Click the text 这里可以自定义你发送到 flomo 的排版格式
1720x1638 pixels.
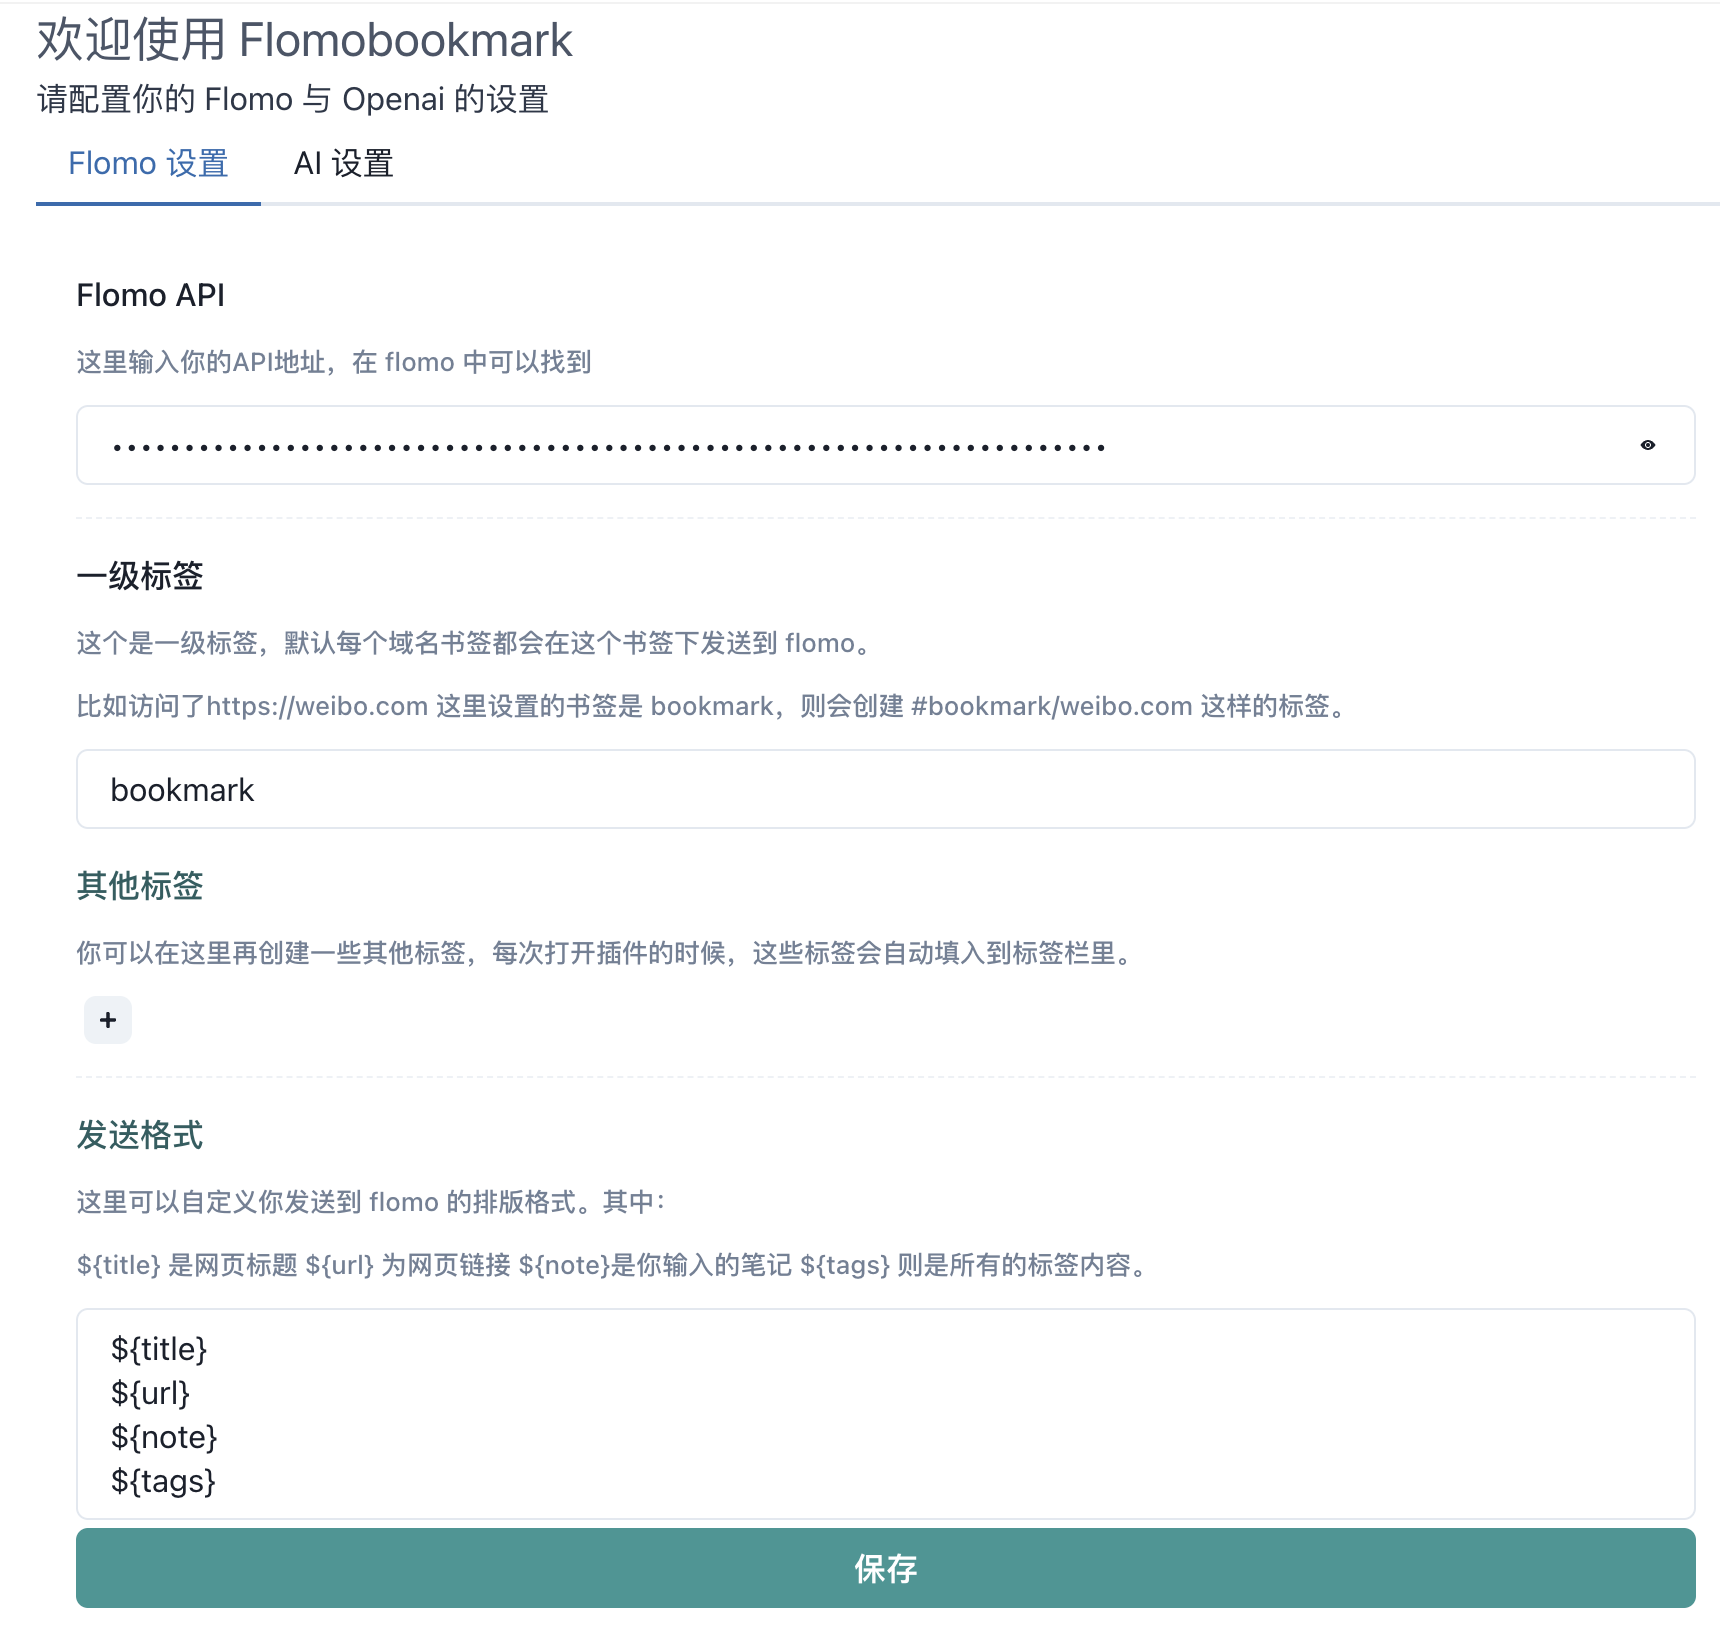point(372,1202)
